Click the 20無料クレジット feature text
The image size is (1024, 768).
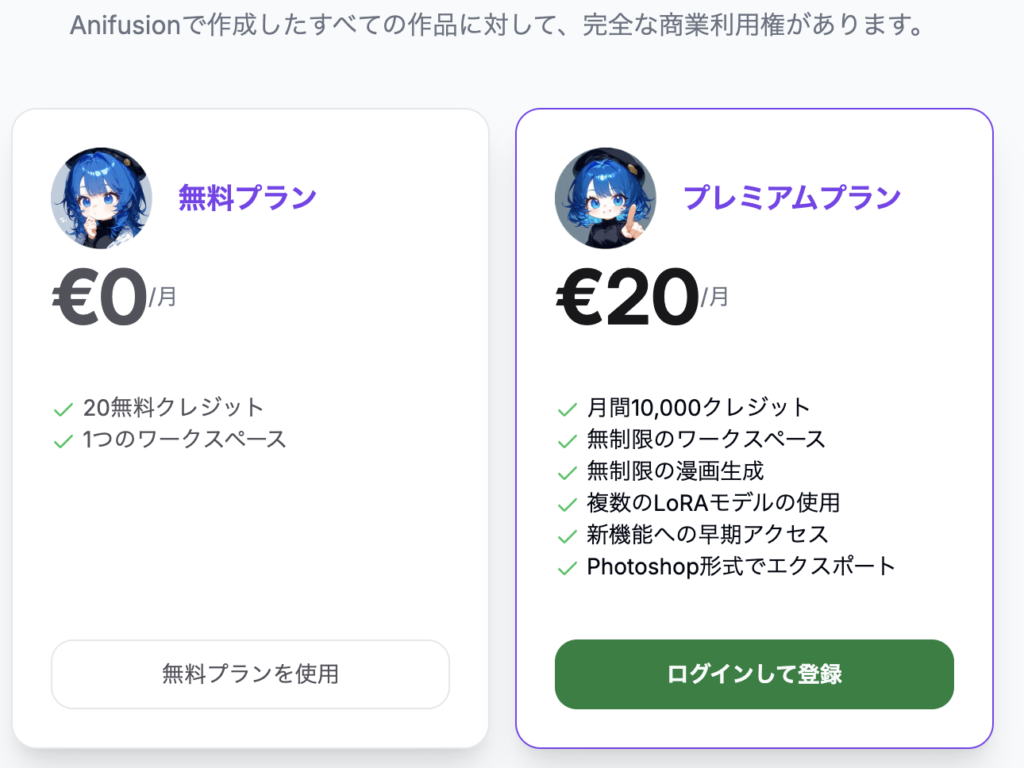pos(173,408)
